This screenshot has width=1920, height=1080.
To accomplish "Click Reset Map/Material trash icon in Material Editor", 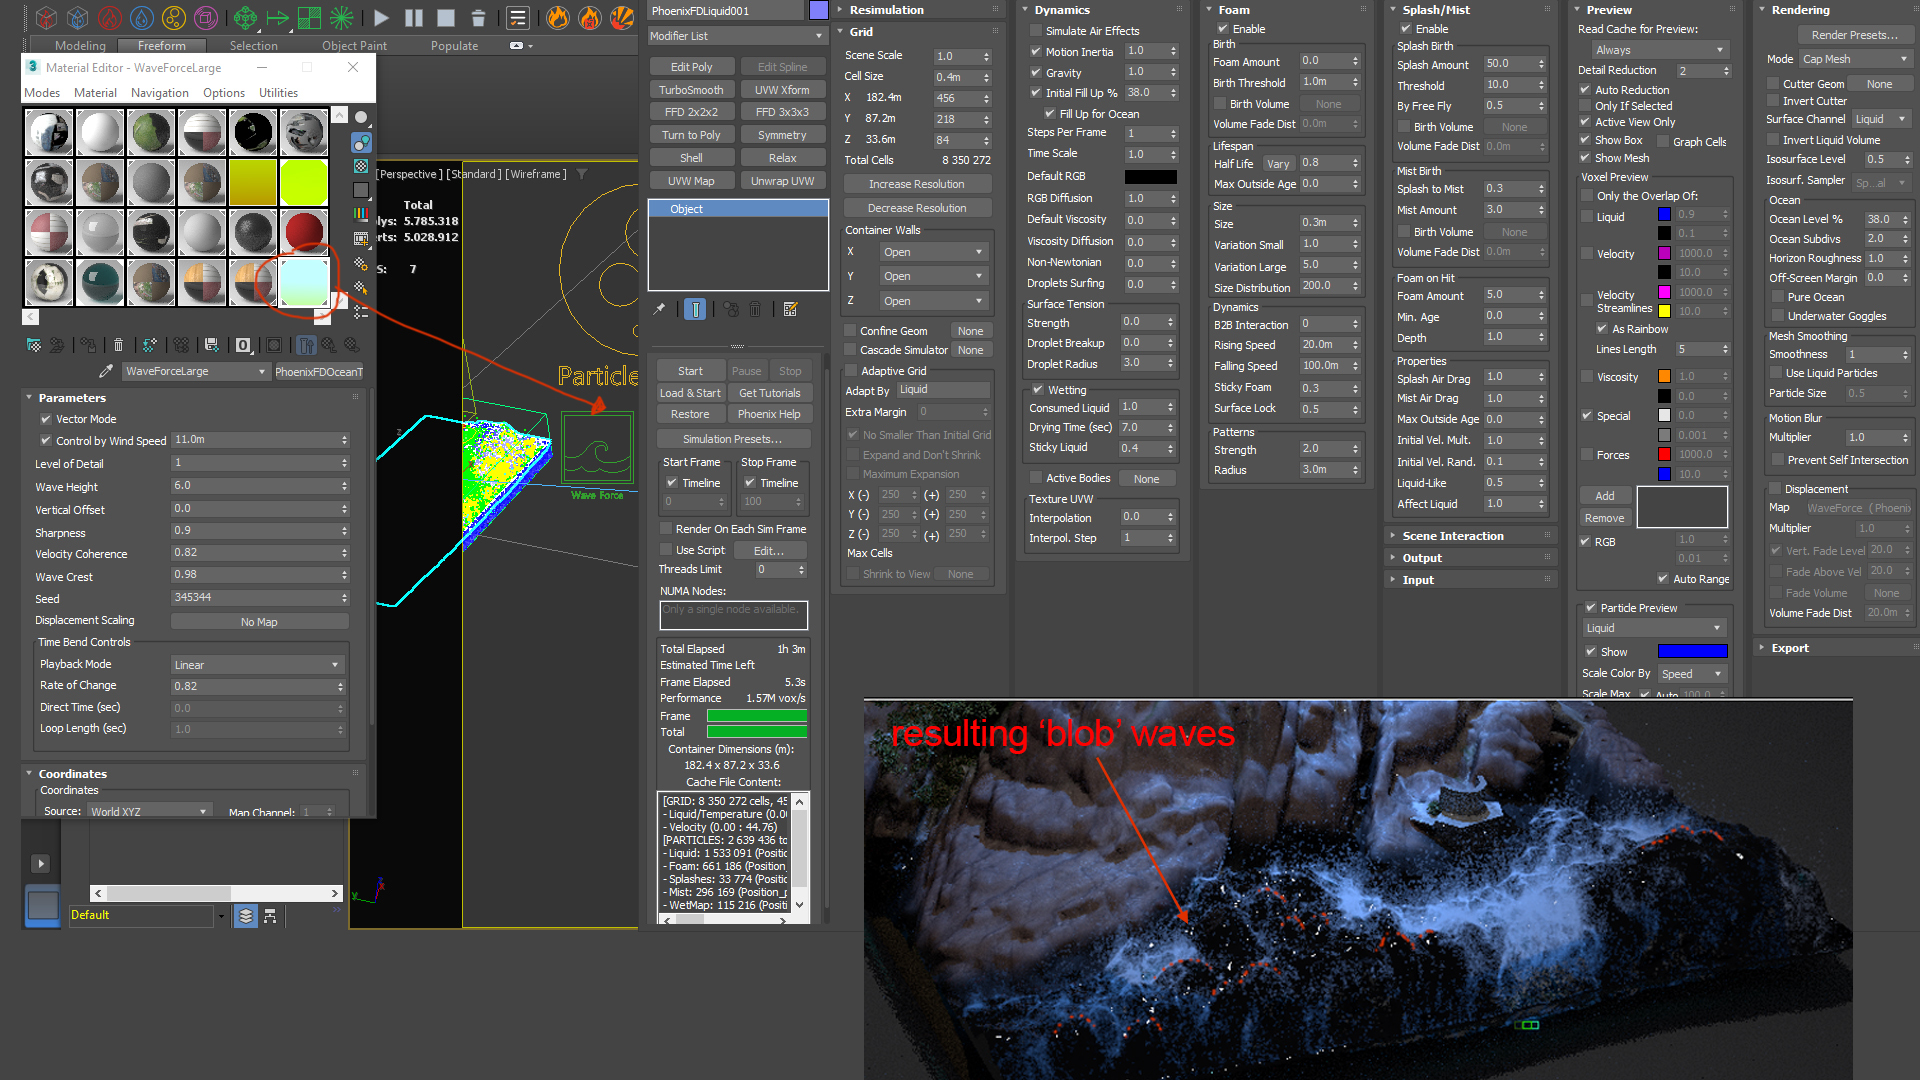I will (x=118, y=345).
